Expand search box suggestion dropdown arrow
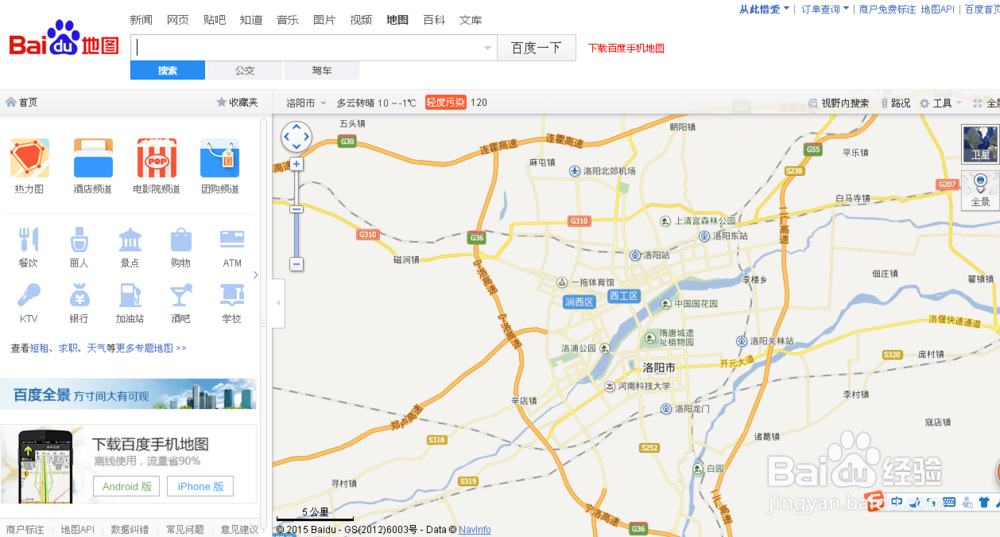 coord(487,48)
